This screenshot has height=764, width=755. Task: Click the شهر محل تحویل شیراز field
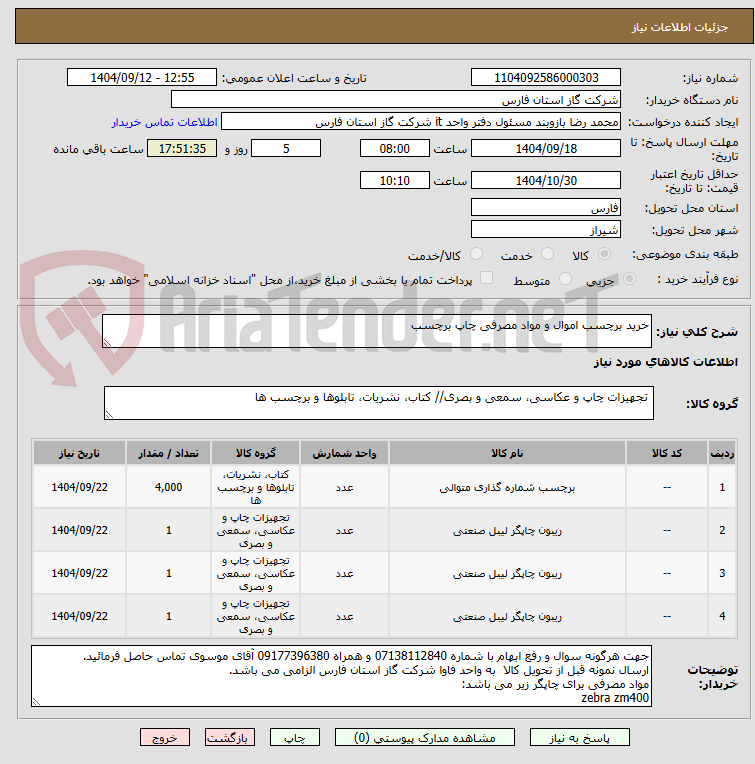546,229
